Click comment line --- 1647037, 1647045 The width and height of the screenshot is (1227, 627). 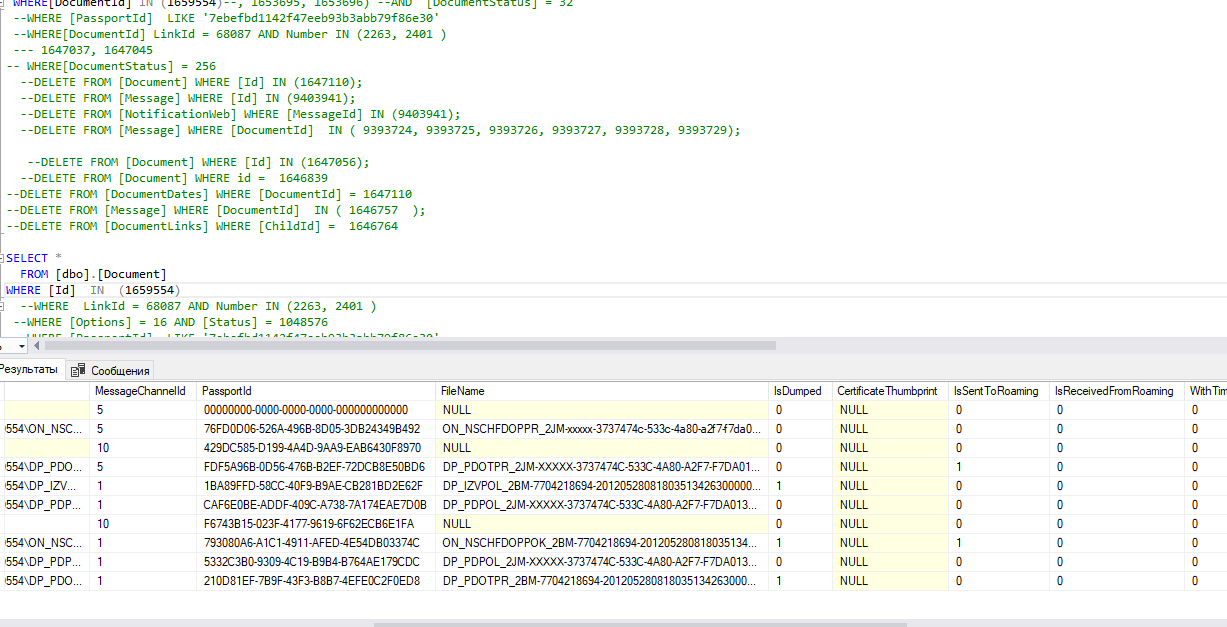click(x=83, y=50)
